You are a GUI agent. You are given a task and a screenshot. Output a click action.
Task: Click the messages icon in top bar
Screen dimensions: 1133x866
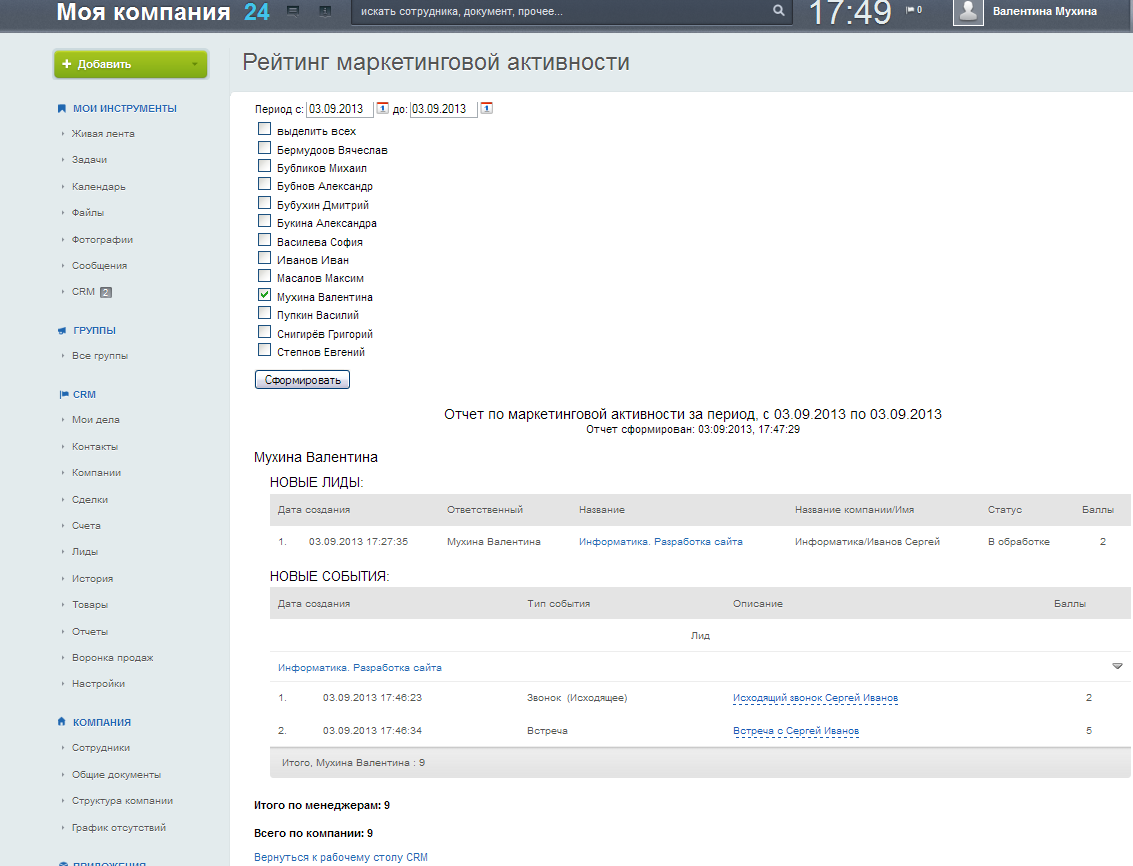click(293, 11)
